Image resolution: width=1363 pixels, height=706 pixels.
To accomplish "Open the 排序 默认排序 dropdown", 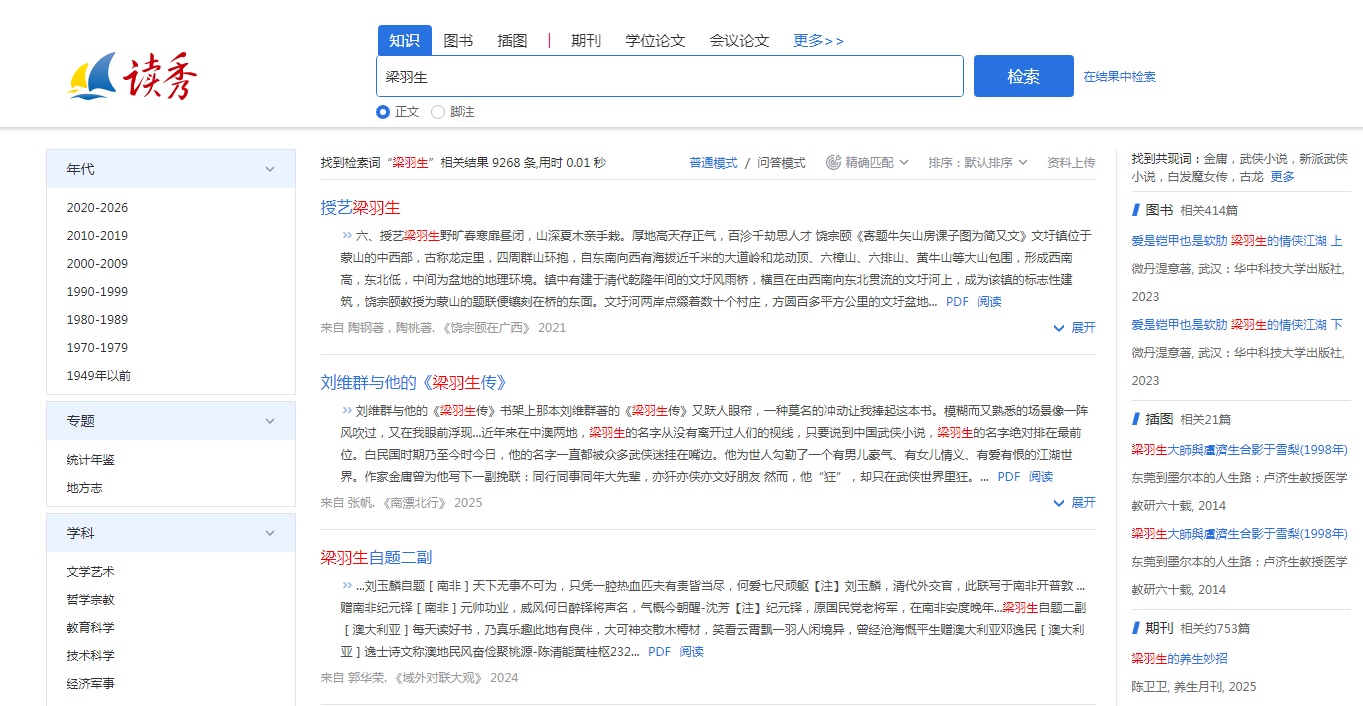I will click(x=979, y=162).
